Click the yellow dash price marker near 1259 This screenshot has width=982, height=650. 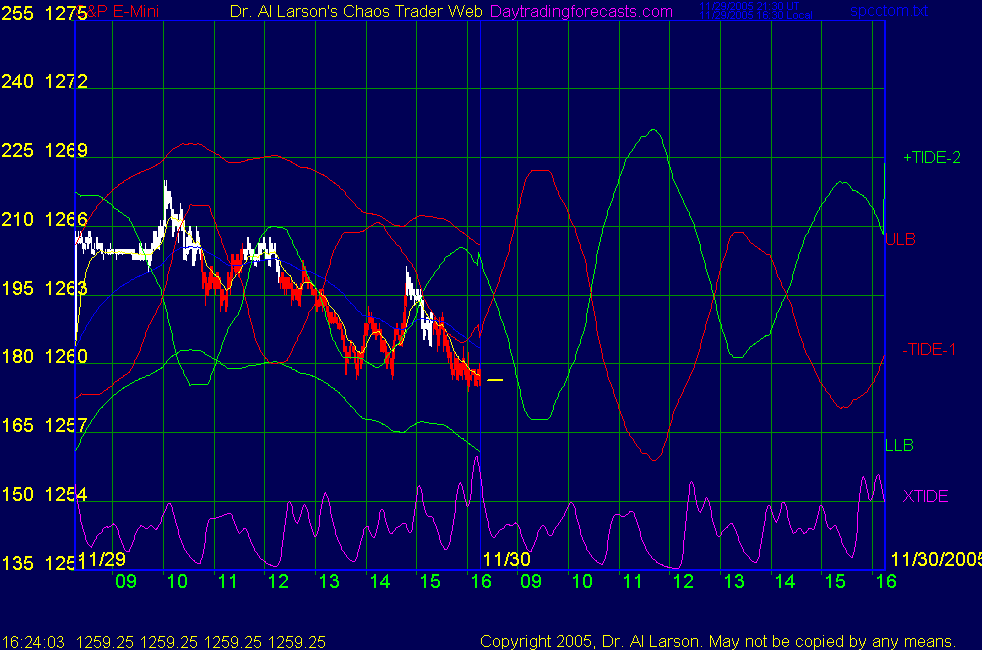[x=495, y=379]
